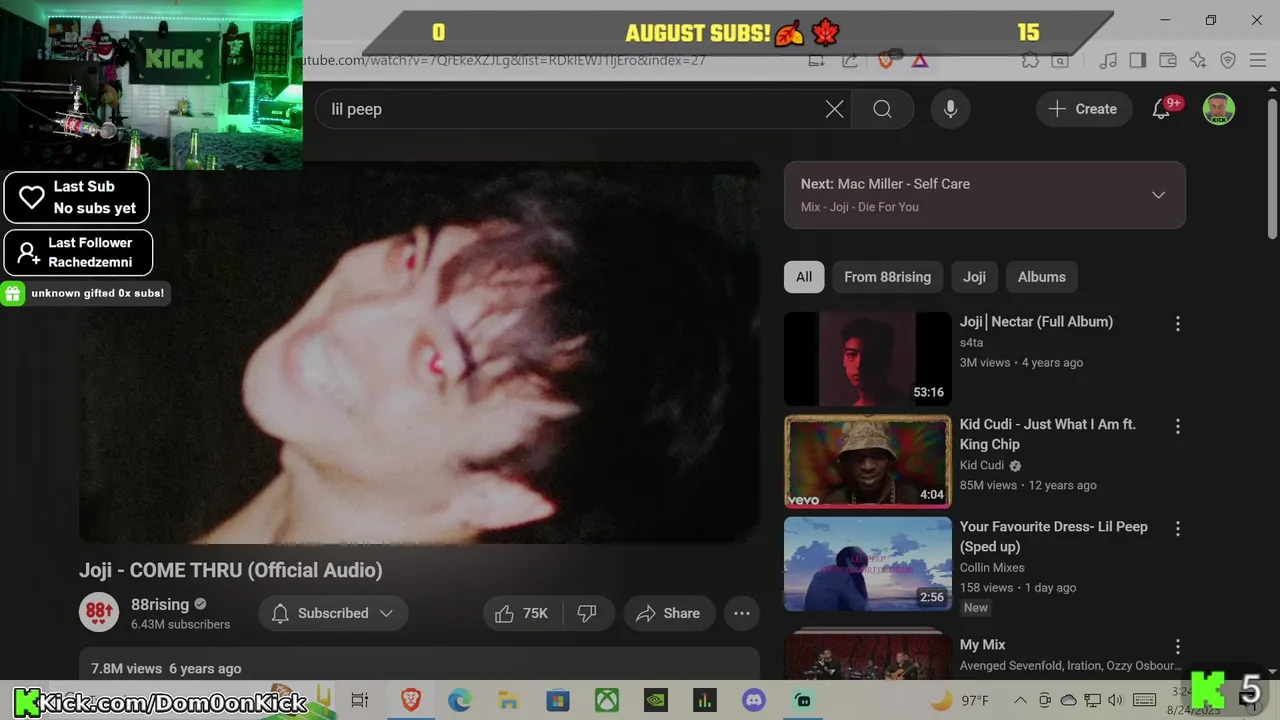Click the Create button

point(1082,109)
